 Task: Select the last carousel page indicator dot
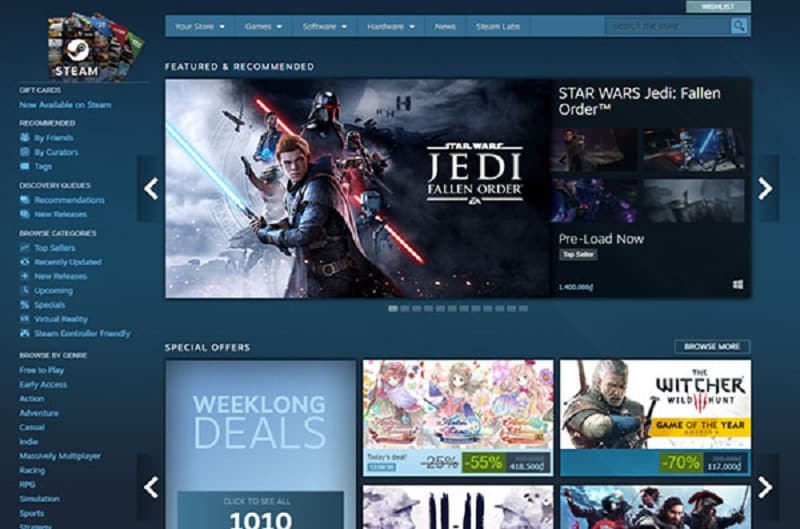[x=523, y=308]
